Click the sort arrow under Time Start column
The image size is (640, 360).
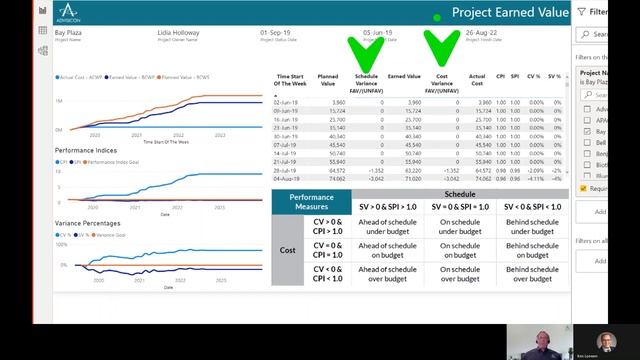point(276,96)
